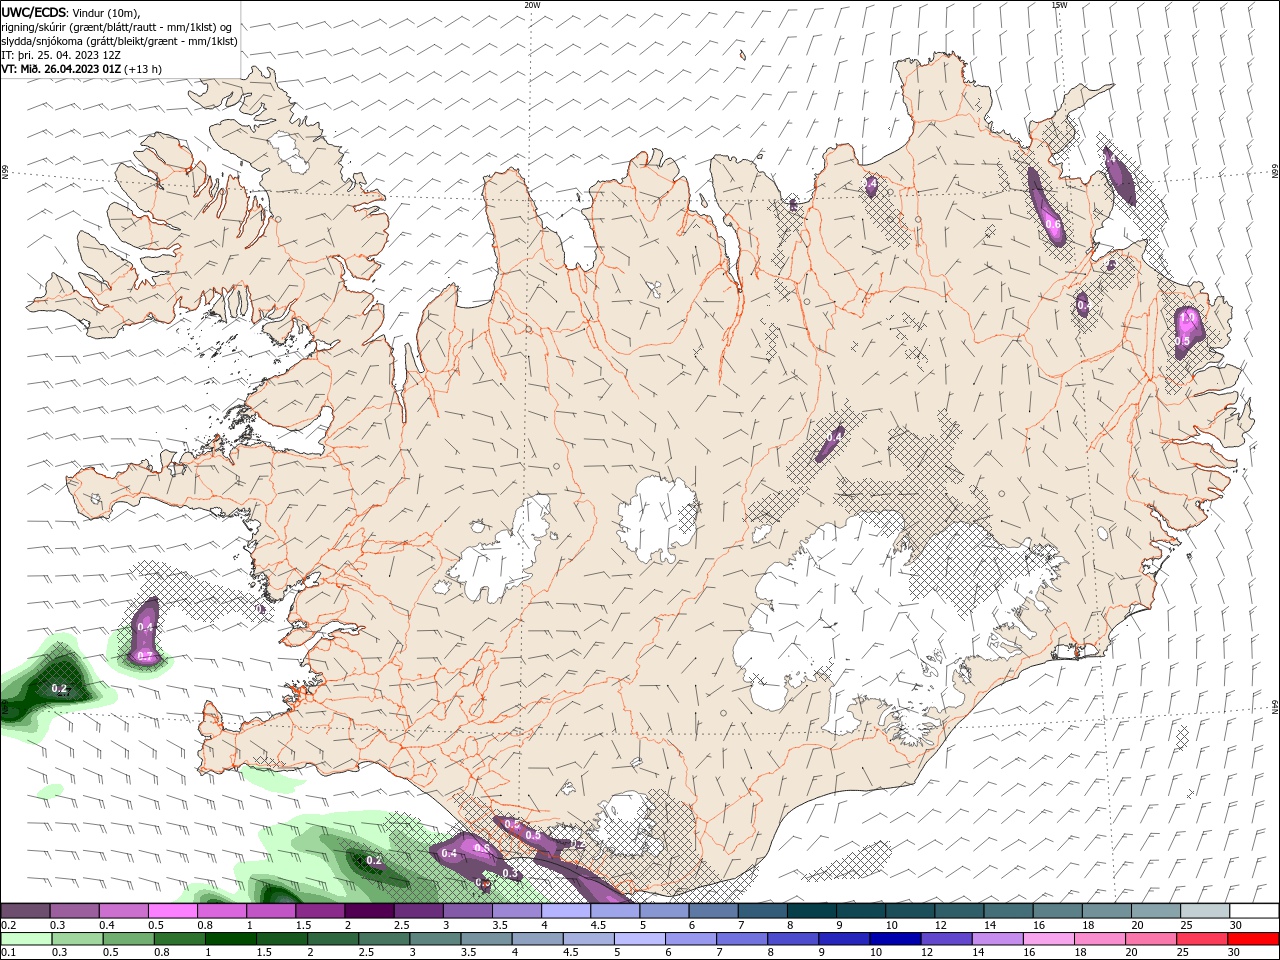Click the 0.4 label in the central highland snow patch

click(x=833, y=437)
